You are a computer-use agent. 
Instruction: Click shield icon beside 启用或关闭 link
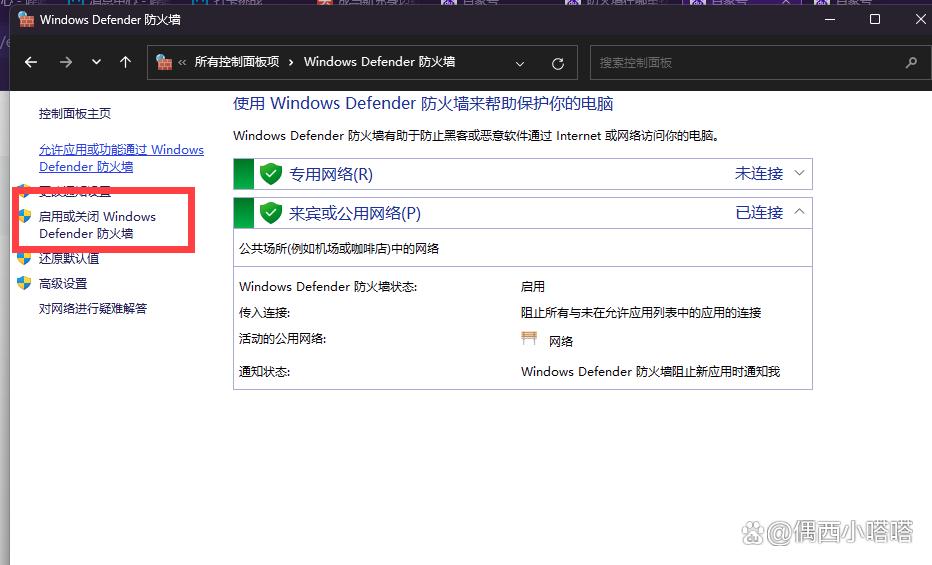click(24, 216)
